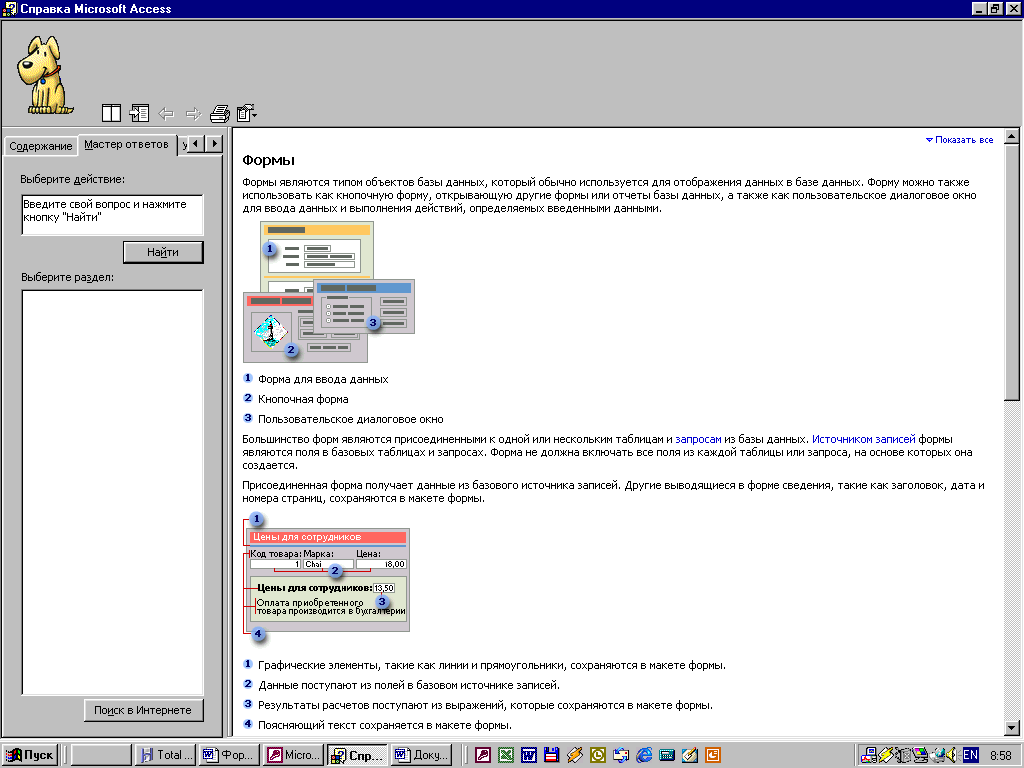This screenshot has height=768, width=1024.
Task: Click the text Форма для ввода данных
Action: (x=323, y=379)
